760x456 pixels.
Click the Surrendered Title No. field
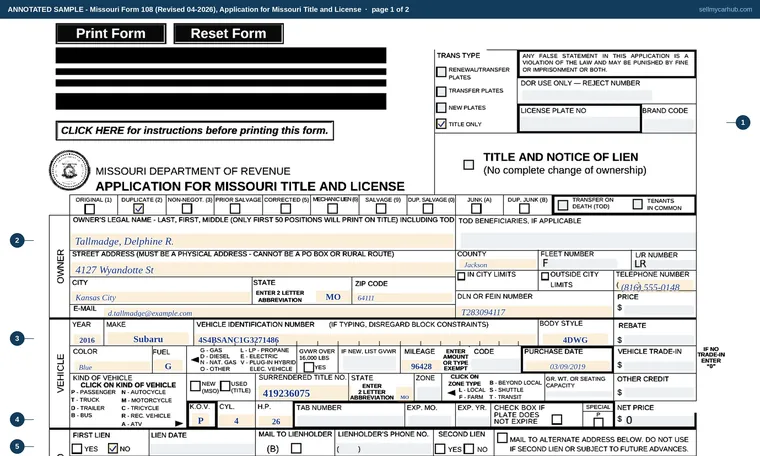click(x=303, y=393)
